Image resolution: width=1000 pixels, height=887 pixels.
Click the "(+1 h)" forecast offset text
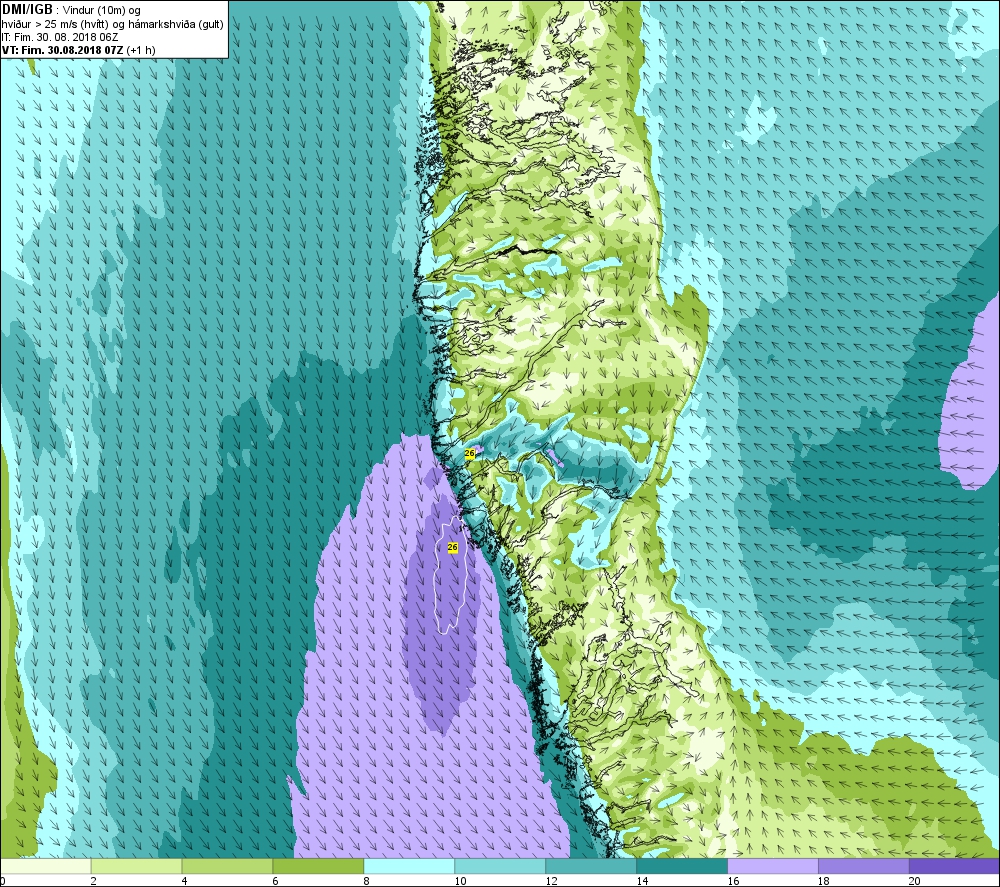[x=141, y=50]
